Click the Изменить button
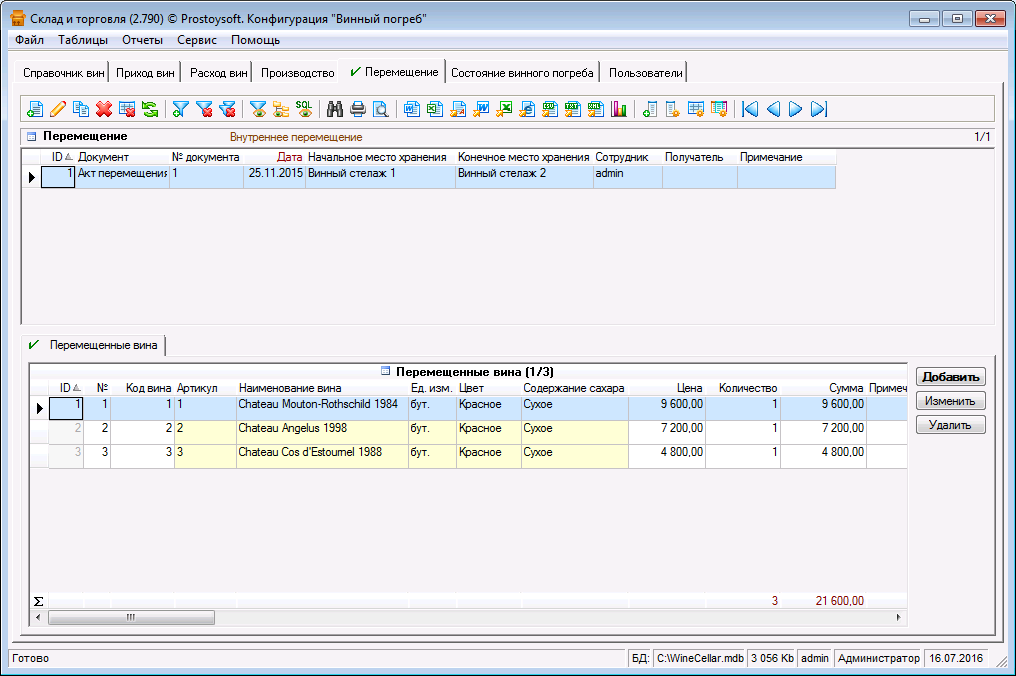Screen dimensions: 1016x676 [x=950, y=401]
